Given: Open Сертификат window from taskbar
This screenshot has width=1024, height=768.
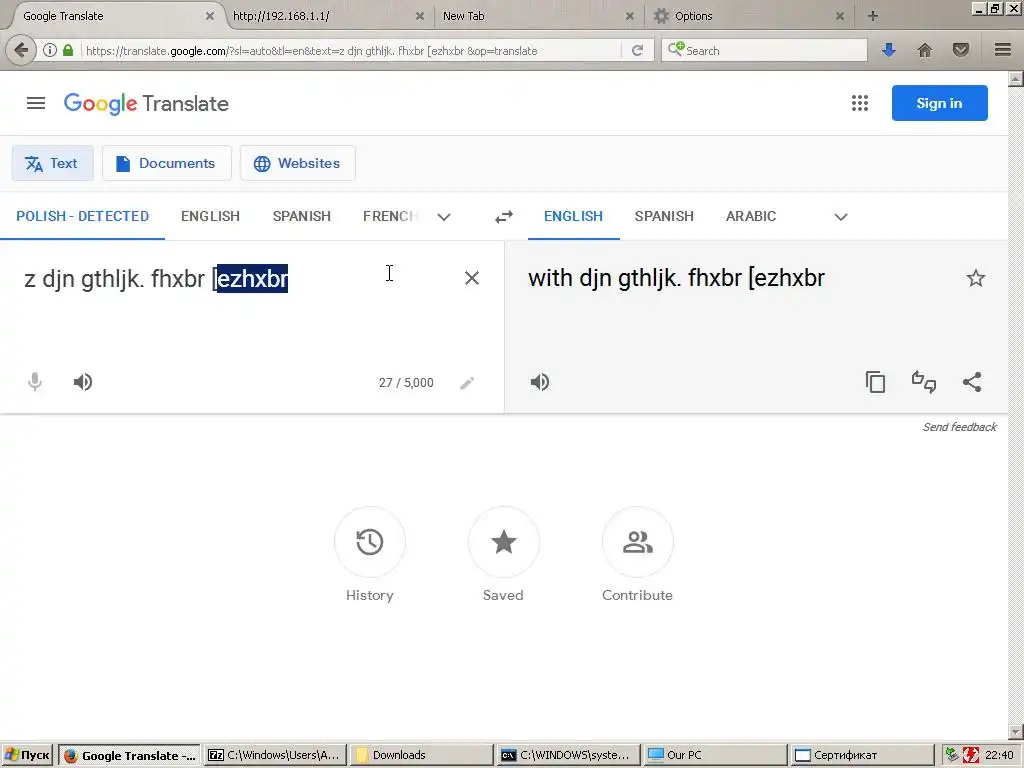Looking at the screenshot, I should [862, 755].
